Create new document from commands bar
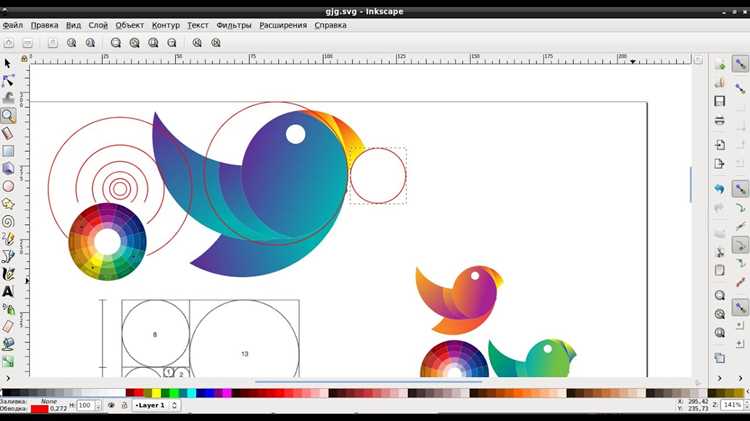 [719, 64]
